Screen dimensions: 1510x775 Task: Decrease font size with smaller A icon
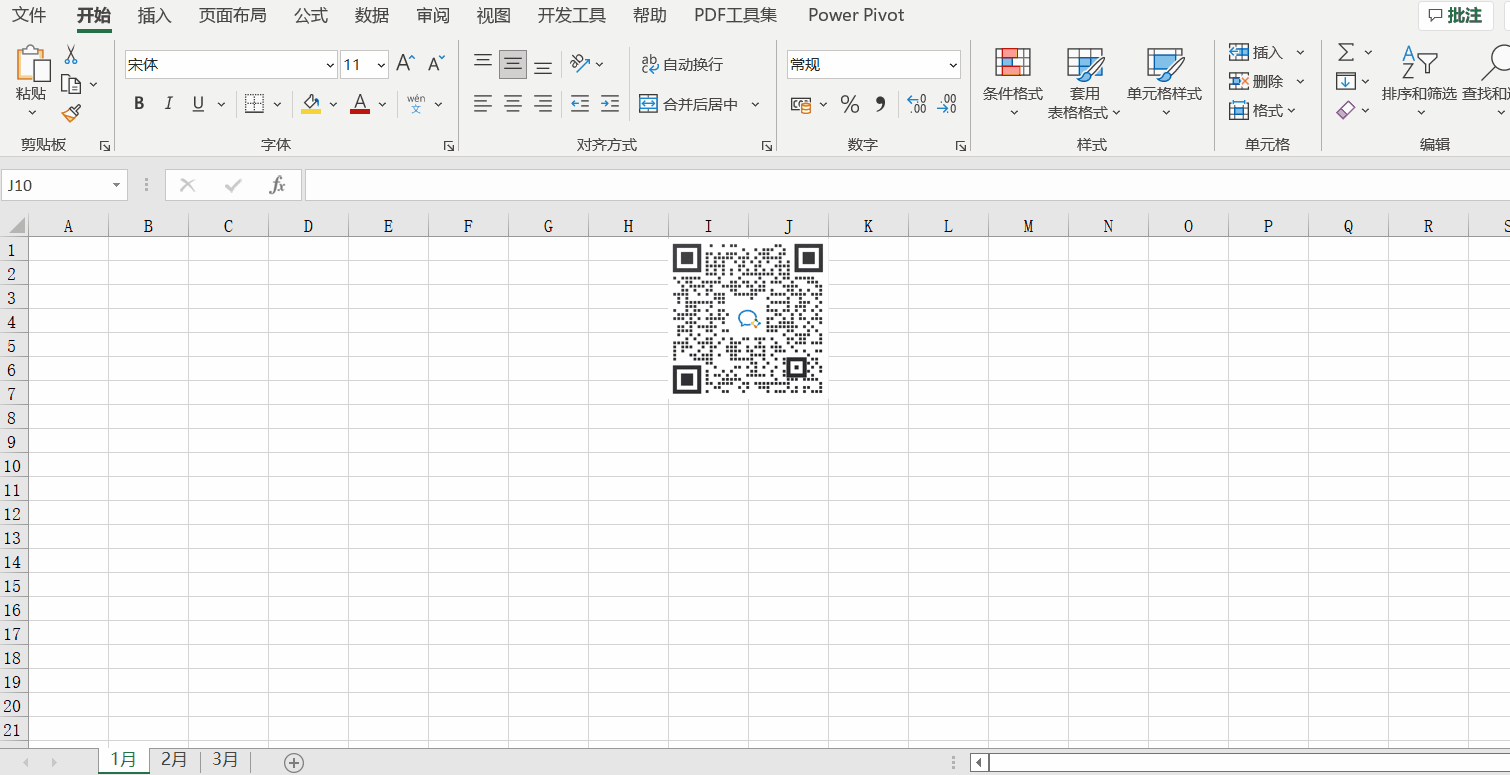click(x=436, y=64)
